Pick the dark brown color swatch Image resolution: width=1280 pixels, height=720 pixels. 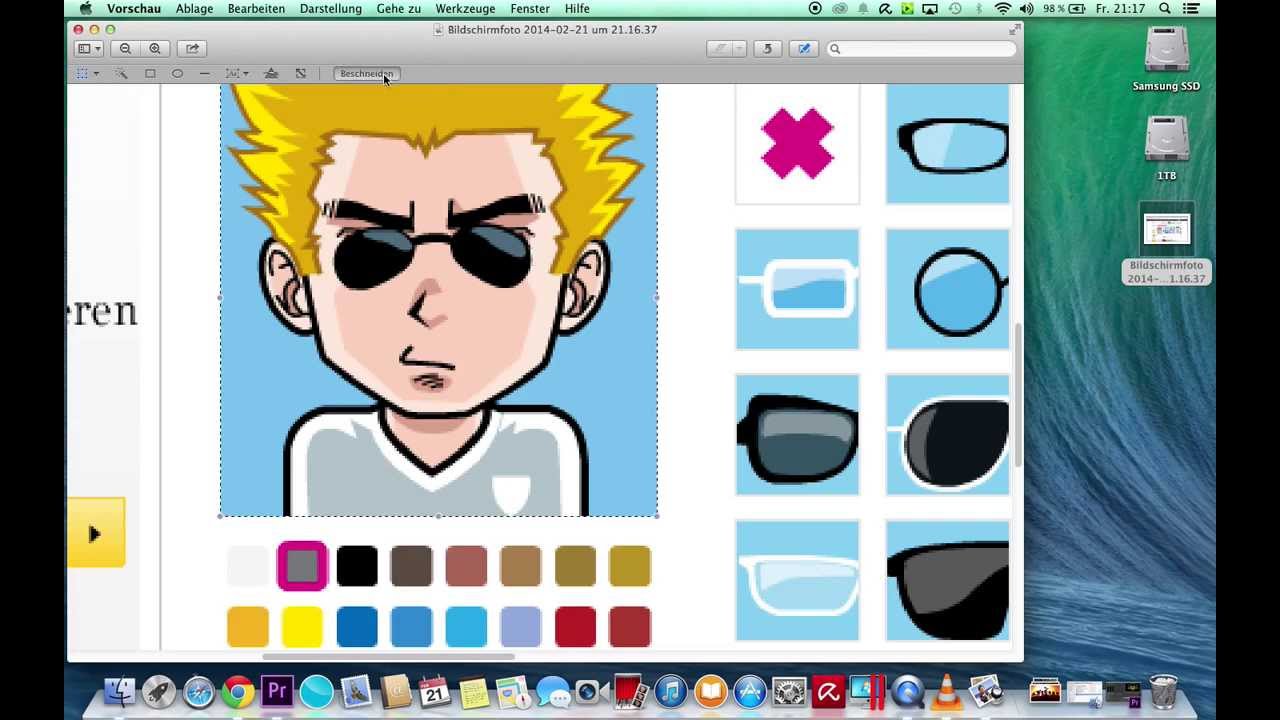[411, 566]
